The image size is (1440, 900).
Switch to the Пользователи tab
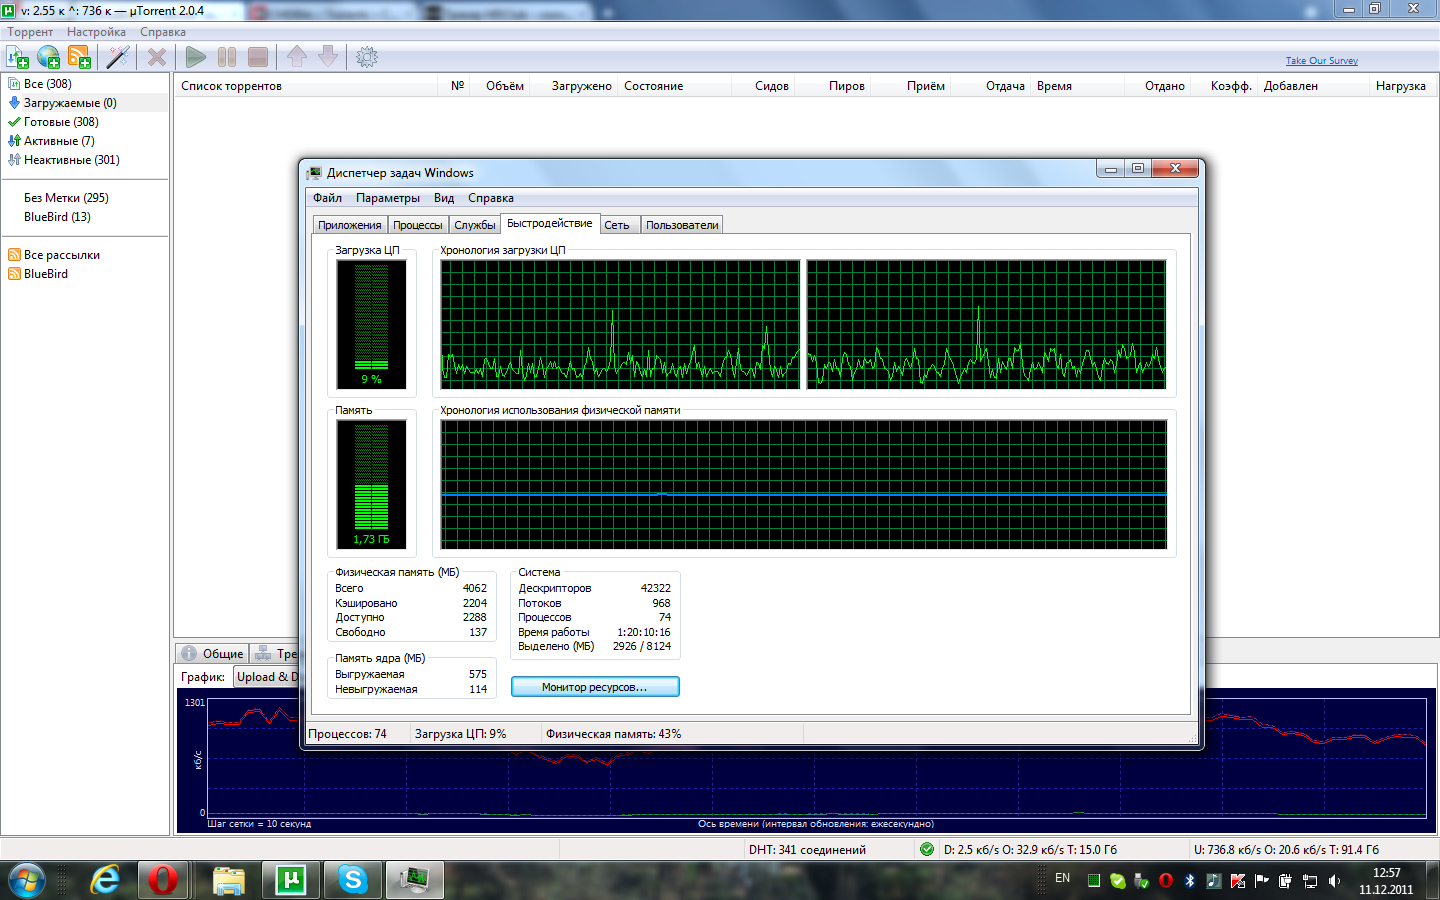(x=682, y=225)
